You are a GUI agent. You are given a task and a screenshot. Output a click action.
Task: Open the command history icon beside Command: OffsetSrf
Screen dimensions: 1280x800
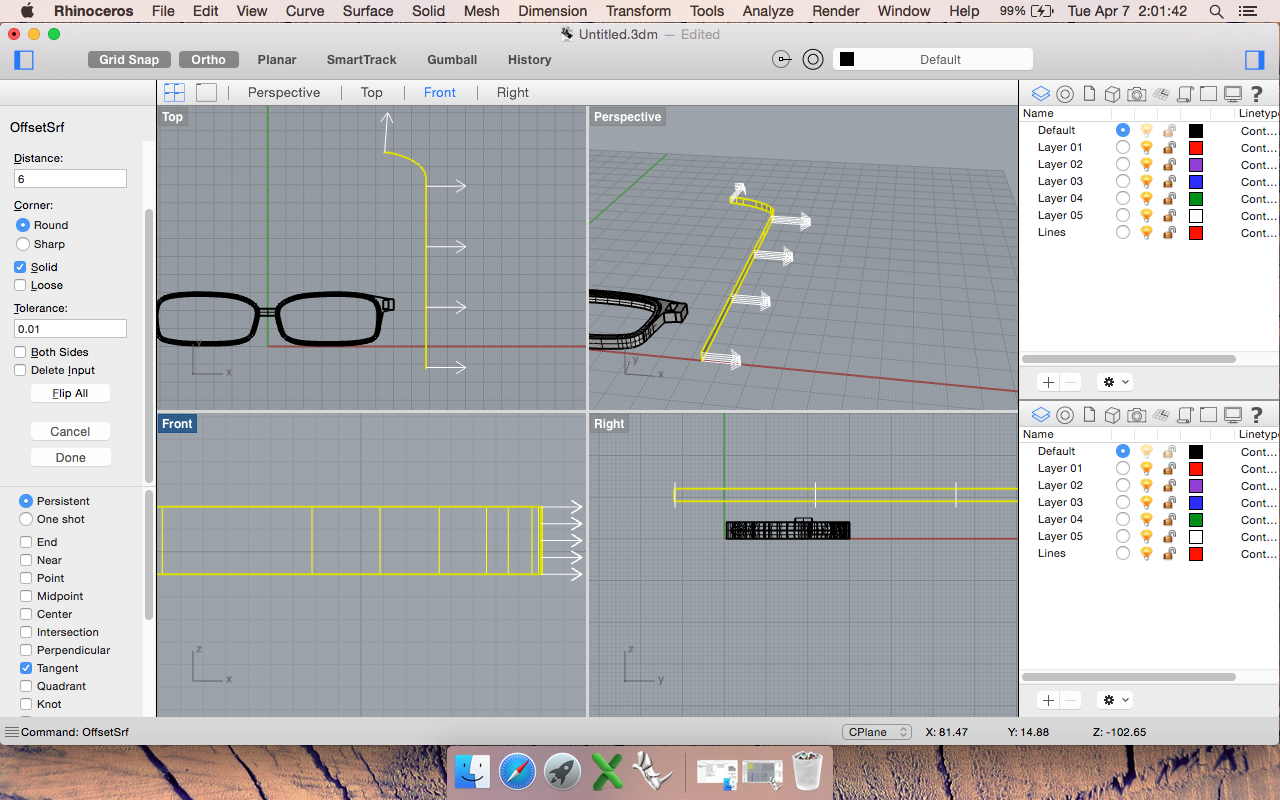(12, 732)
